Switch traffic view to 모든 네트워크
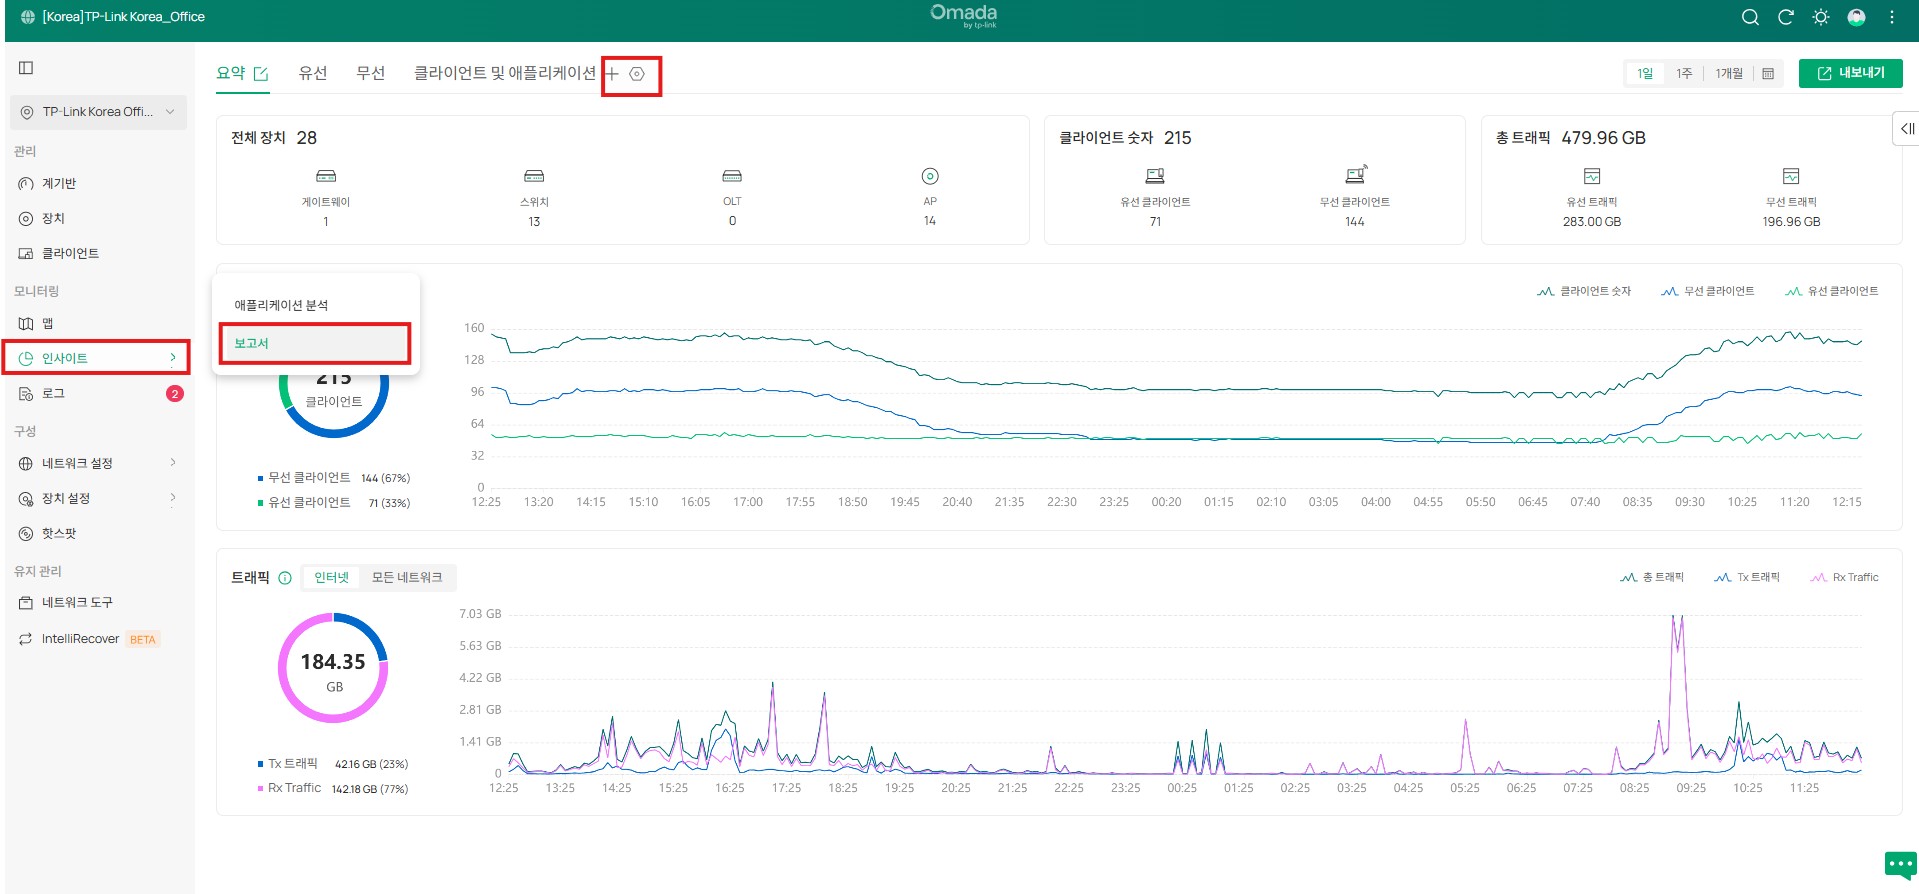Screen dimensions: 1919x894 coord(406,577)
